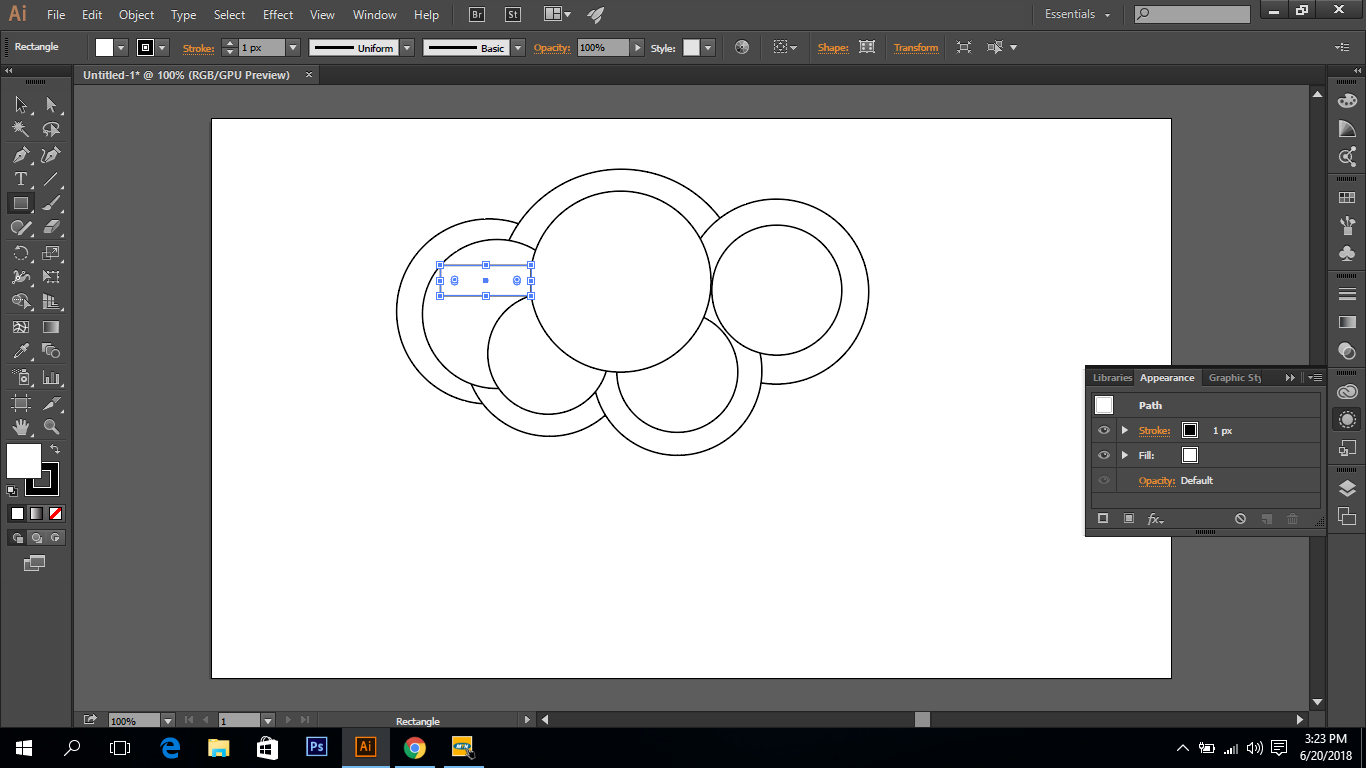
Task: Open the Basic brush definition dropdown
Action: pyautogui.click(x=517, y=47)
